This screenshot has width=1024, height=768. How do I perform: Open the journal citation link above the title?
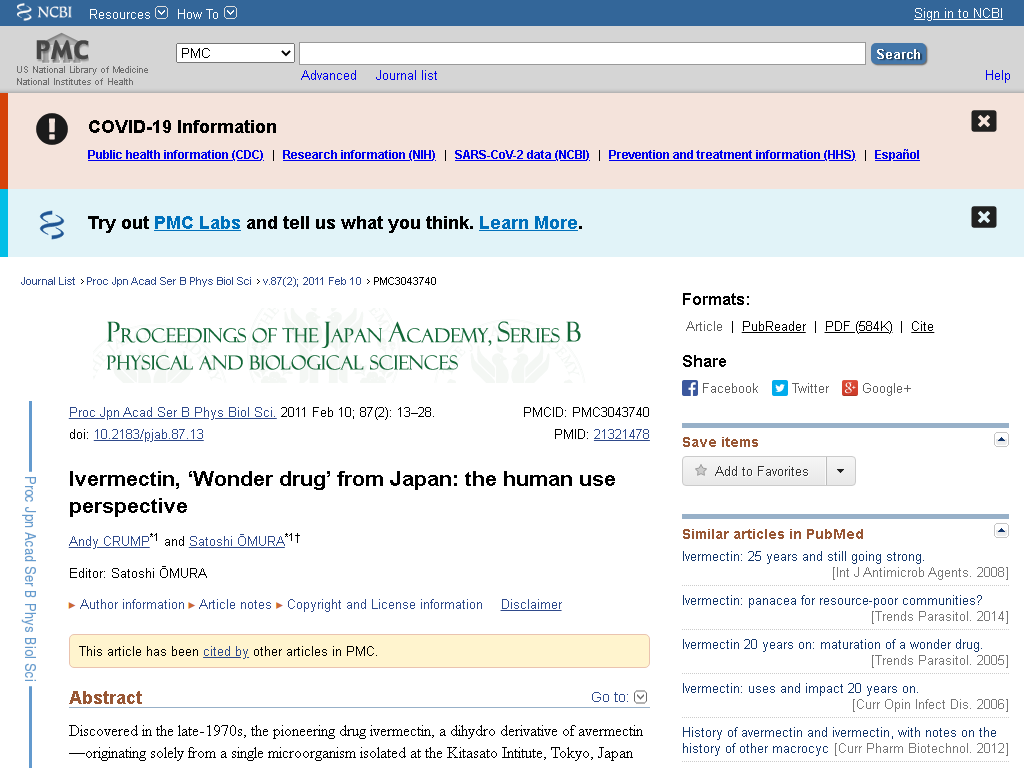tap(172, 413)
